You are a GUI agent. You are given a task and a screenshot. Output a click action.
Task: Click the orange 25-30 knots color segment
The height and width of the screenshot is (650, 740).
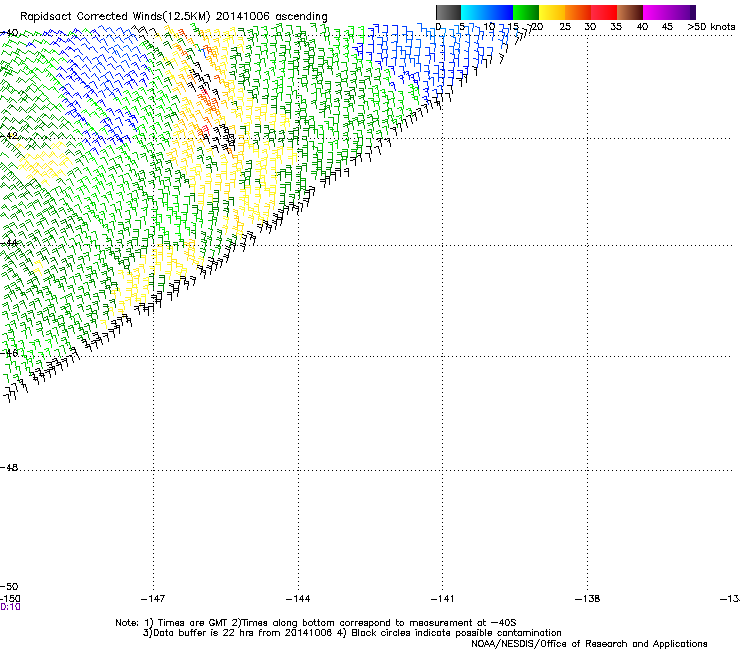pos(578,12)
